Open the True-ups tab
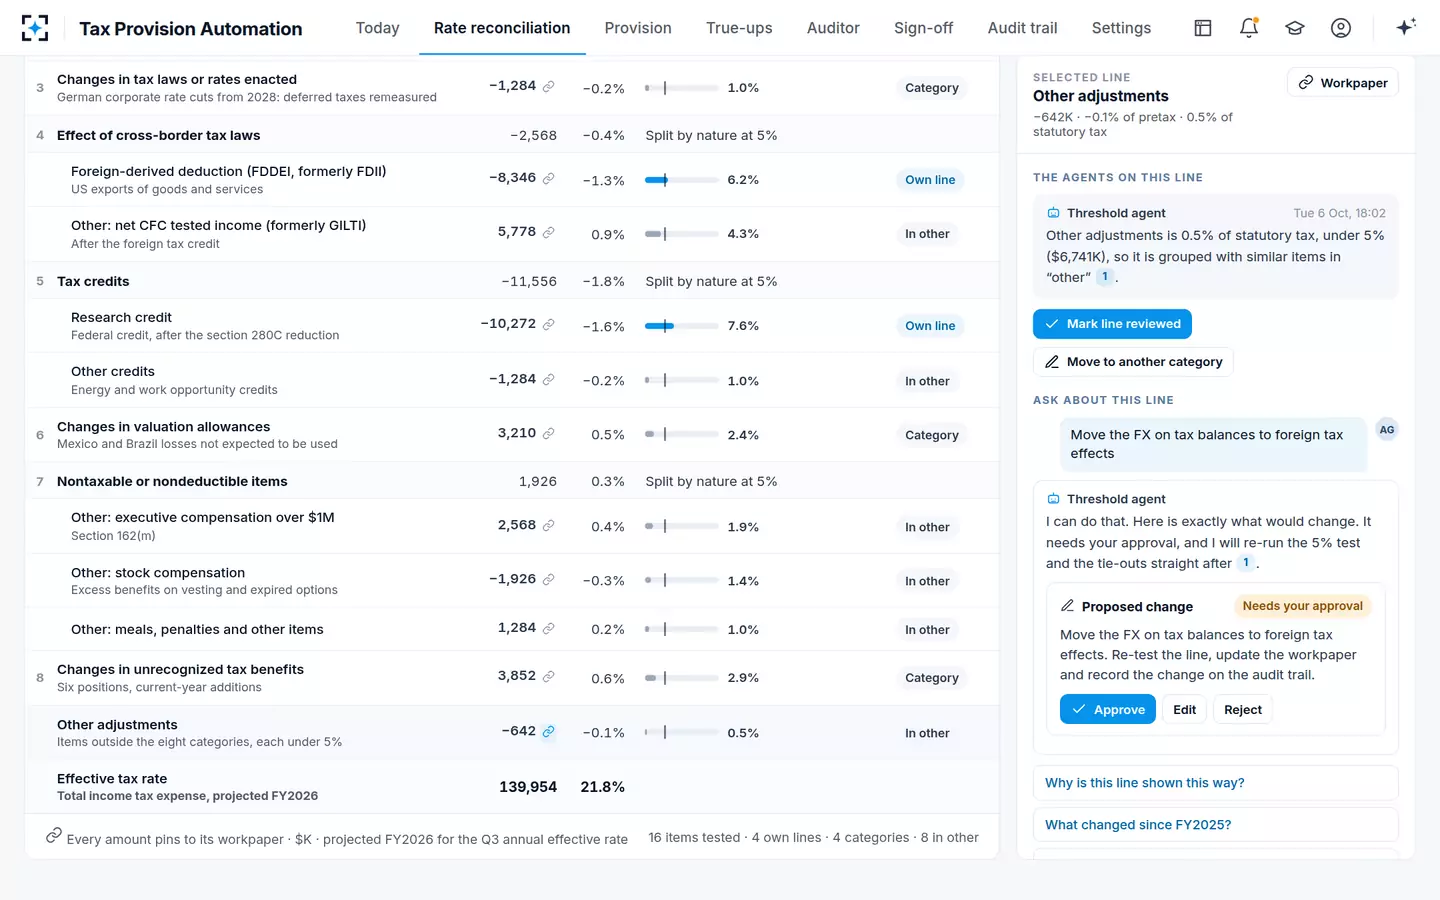This screenshot has height=900, width=1440. coord(739,28)
